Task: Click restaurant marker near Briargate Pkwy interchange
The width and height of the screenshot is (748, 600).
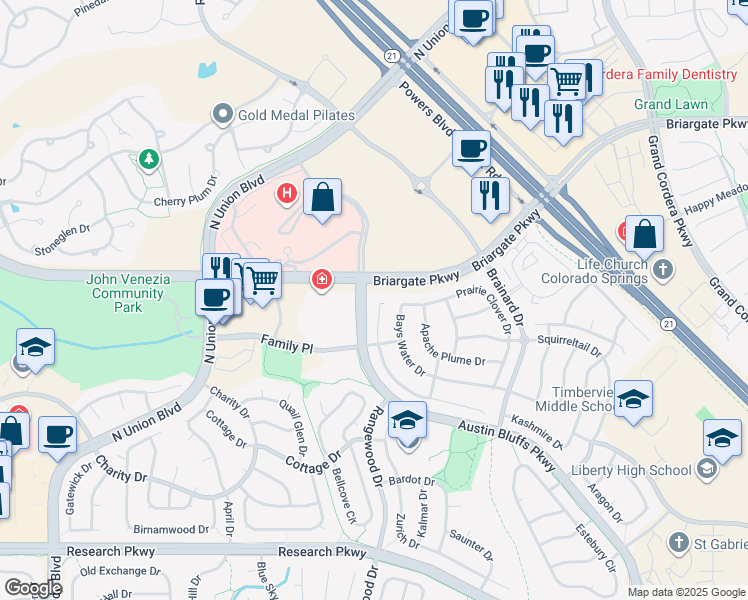Action: 490,199
